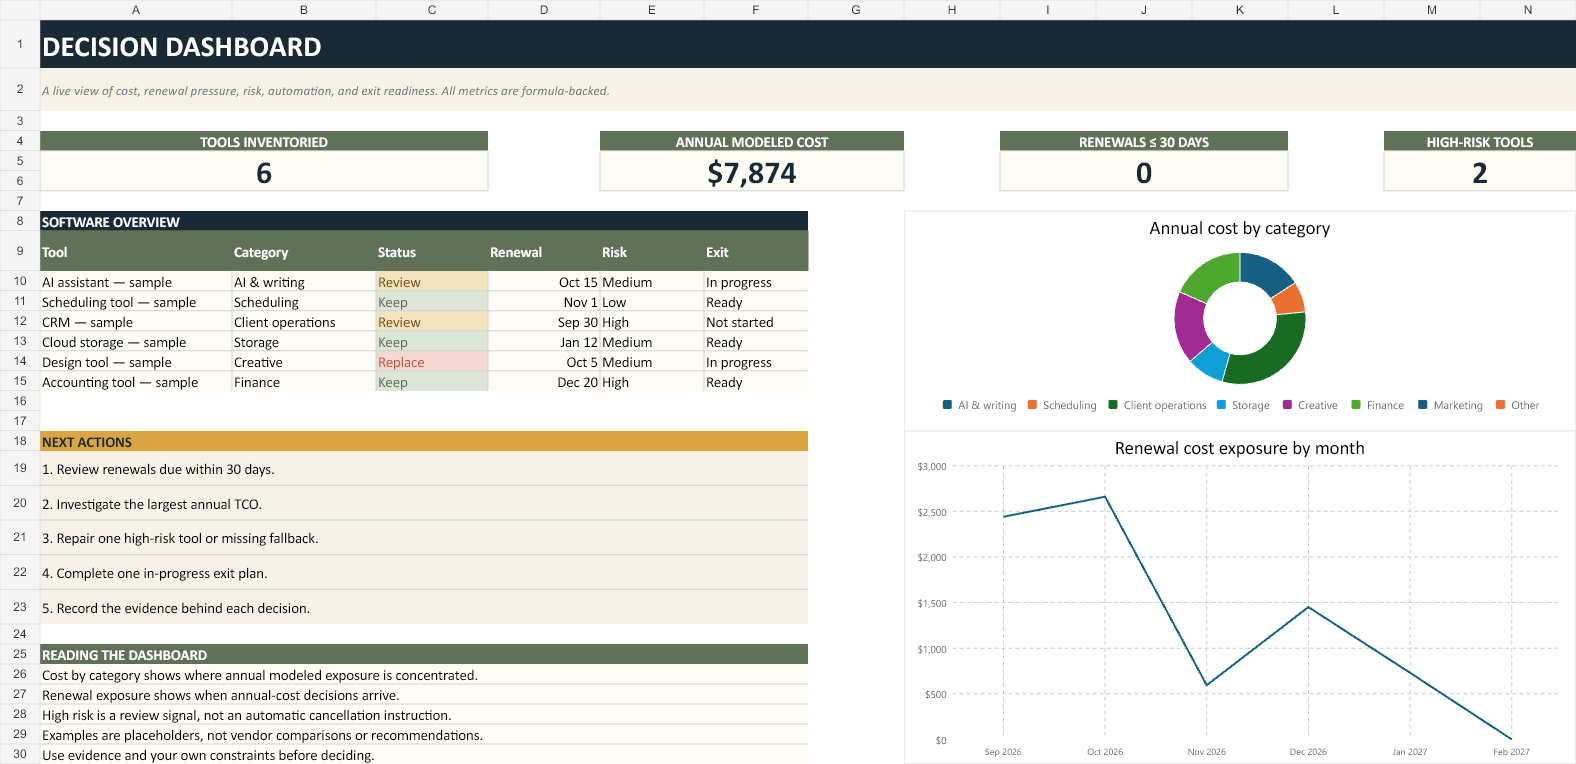1576x764 pixels.
Task: Select row 18 by its row number
Action: coord(20,441)
